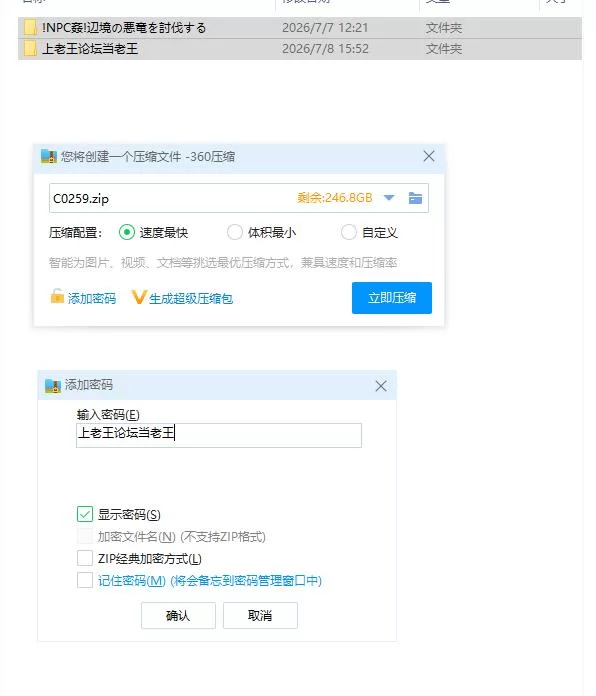Uncheck the 显示密码(S) checkbox
Image resolution: width=596 pixels, height=696 pixels.
[x=85, y=514]
